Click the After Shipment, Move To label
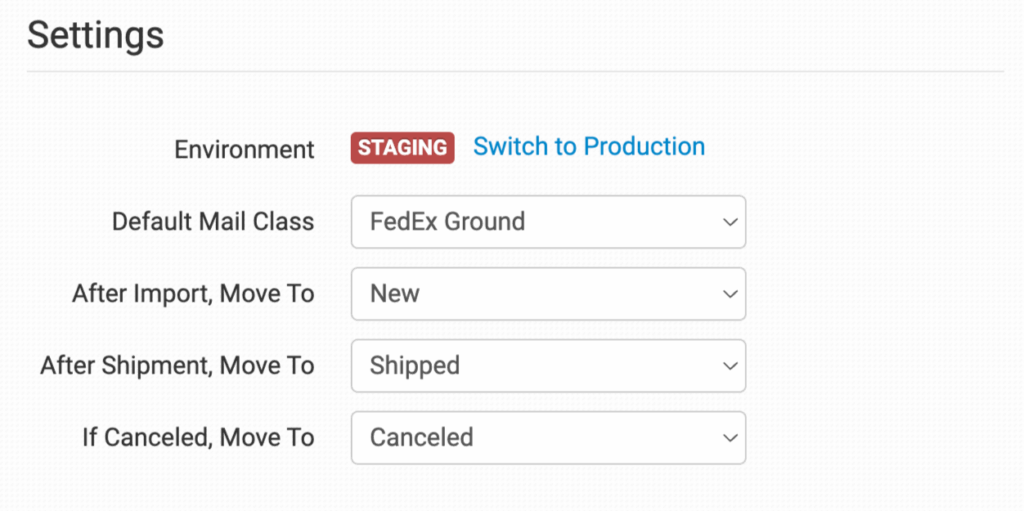This screenshot has height=511, width=1024. point(177,366)
